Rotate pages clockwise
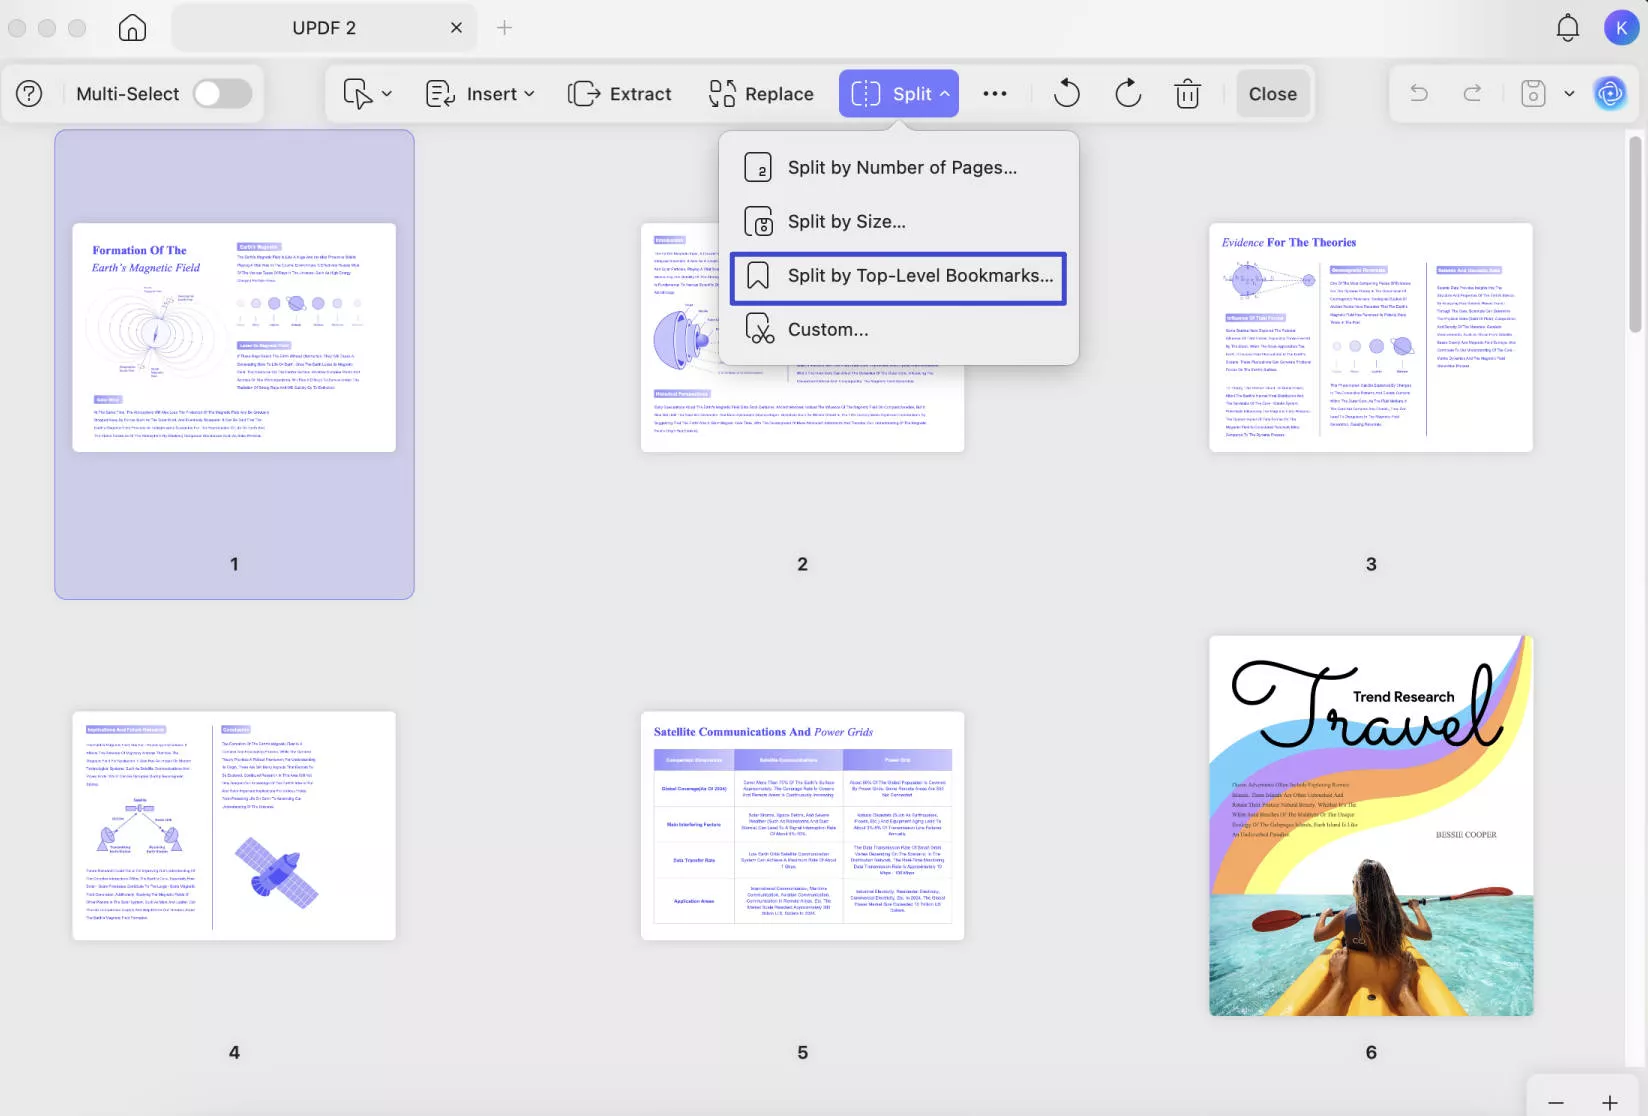1648x1116 pixels. tap(1127, 94)
